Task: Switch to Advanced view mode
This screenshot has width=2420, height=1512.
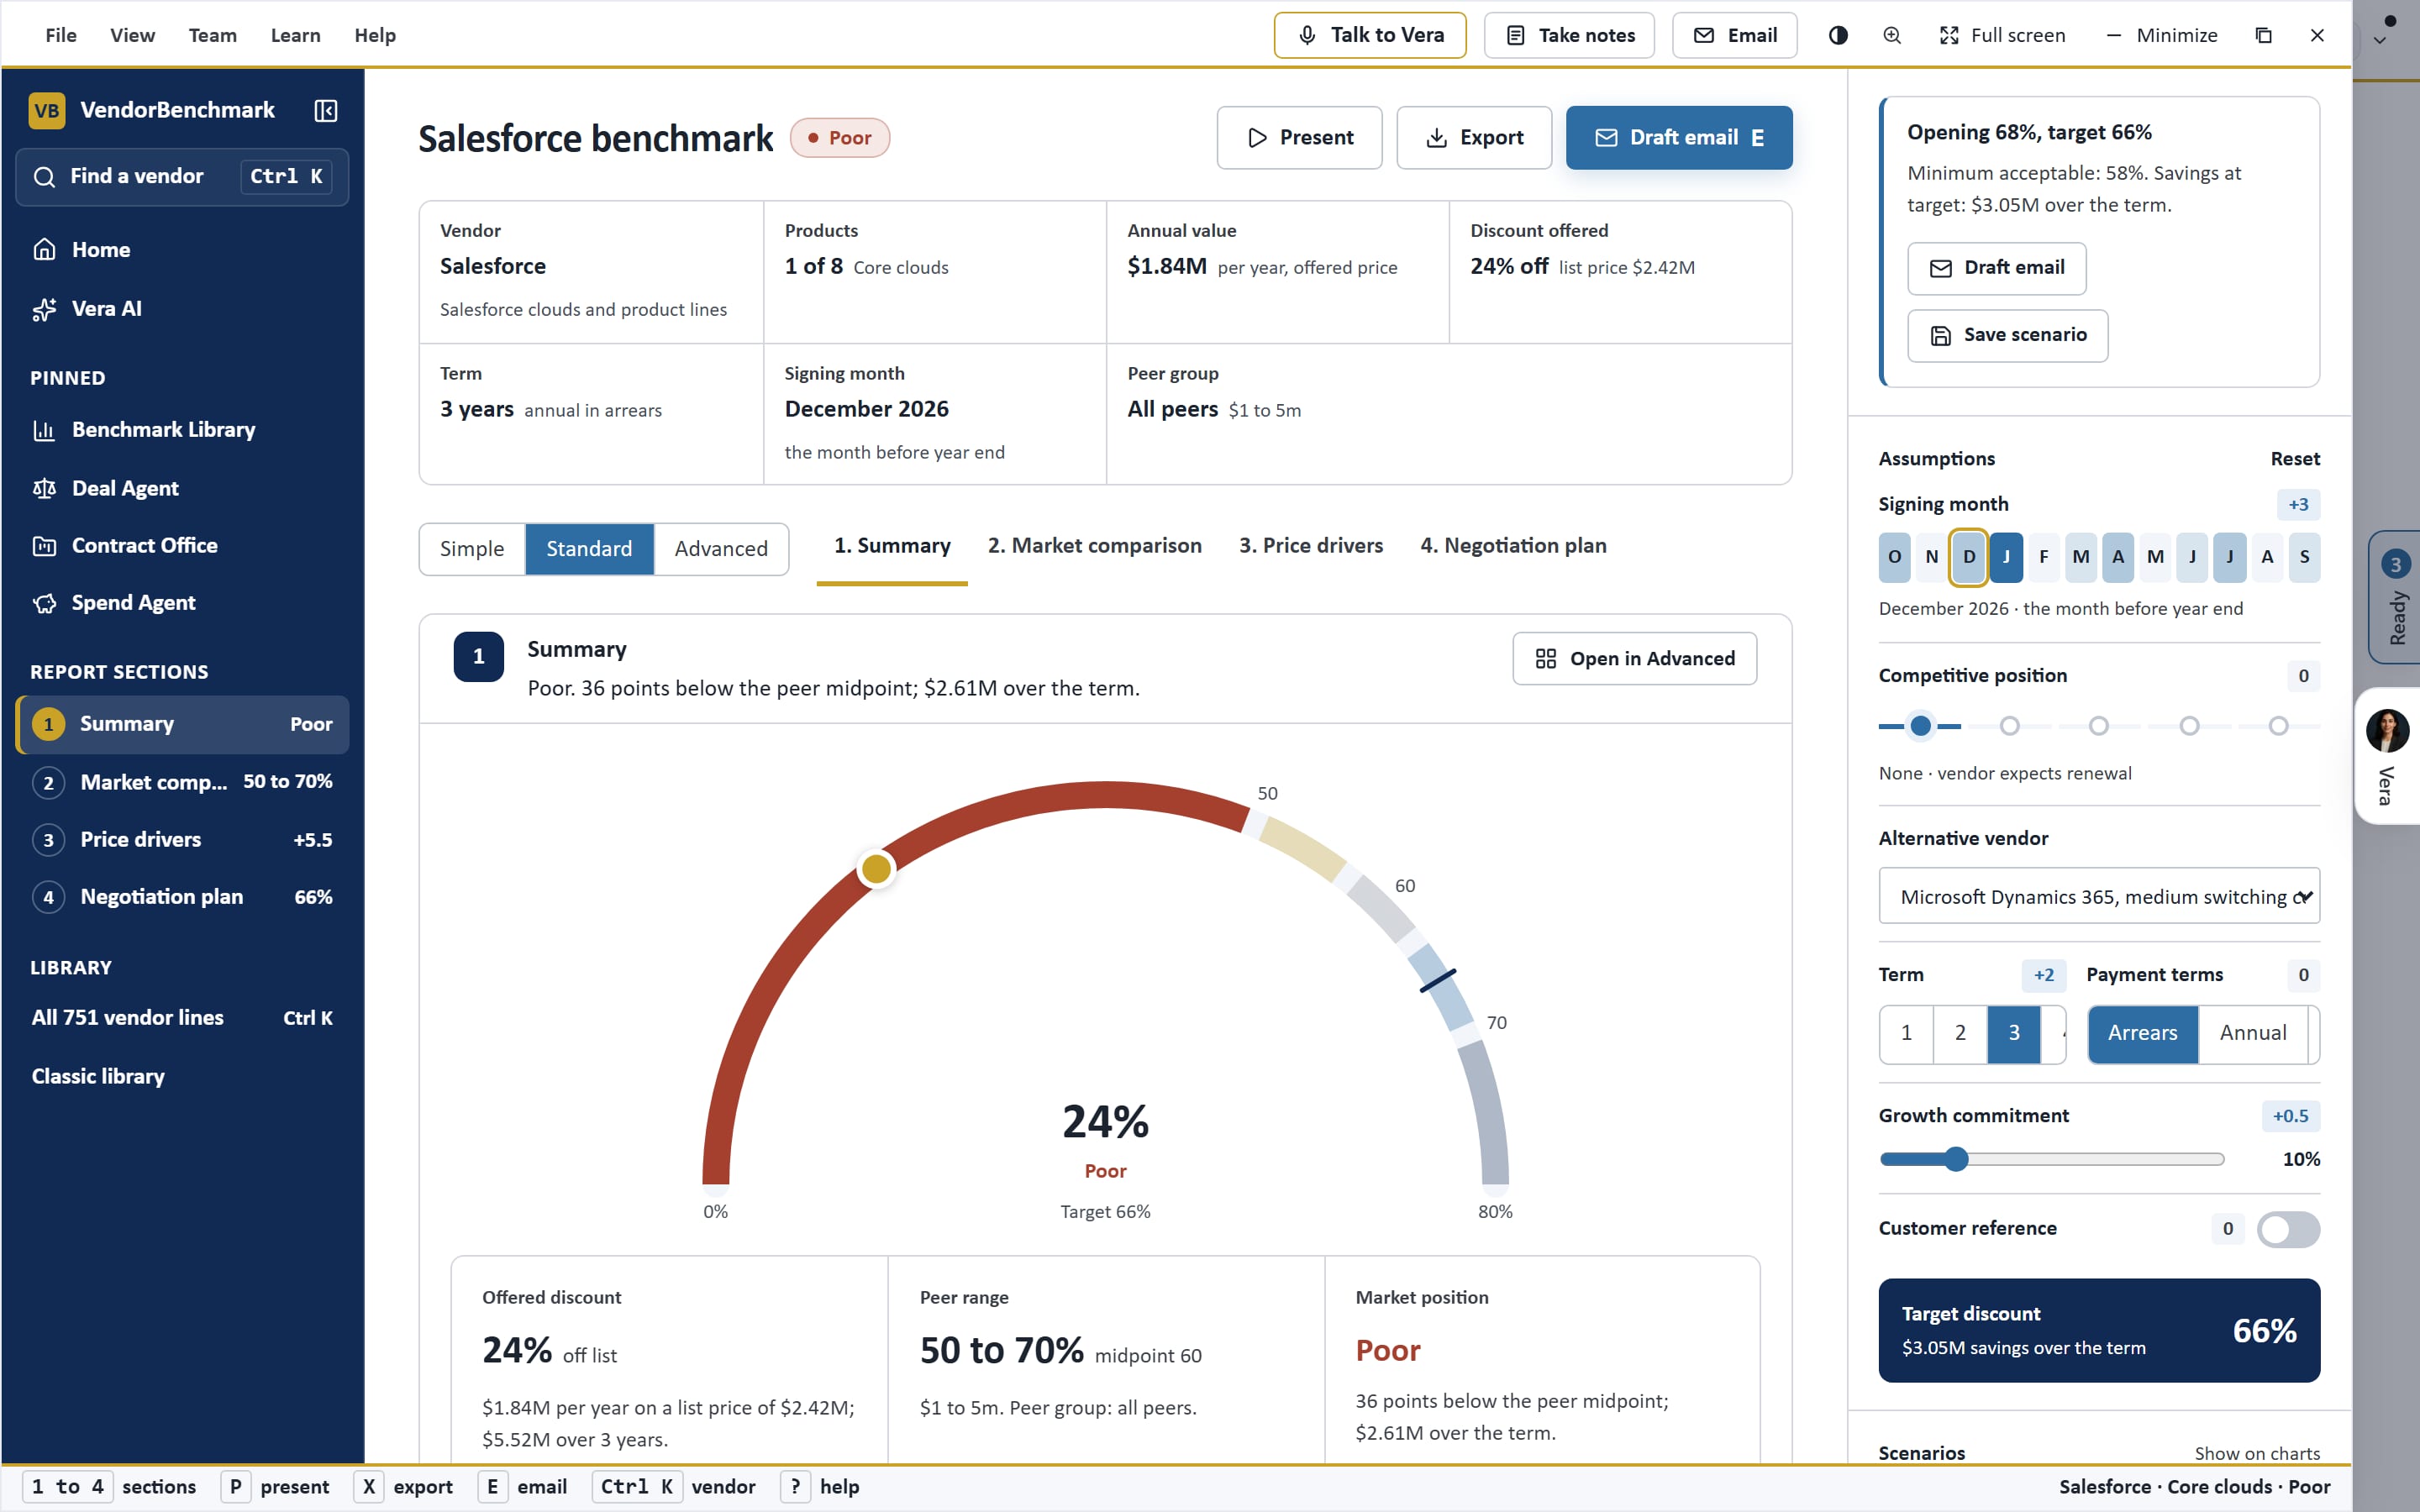Action: [720, 549]
